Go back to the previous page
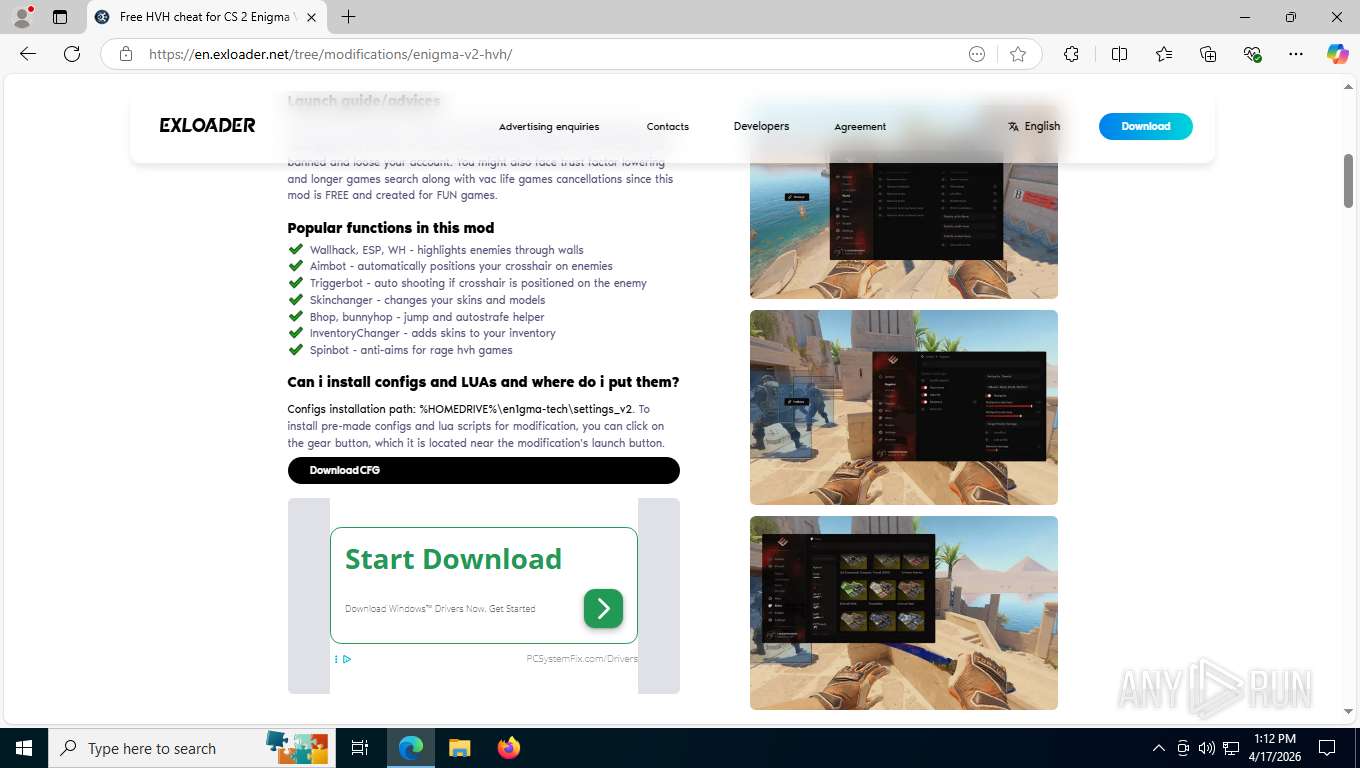This screenshot has height=768, width=1360. point(28,54)
